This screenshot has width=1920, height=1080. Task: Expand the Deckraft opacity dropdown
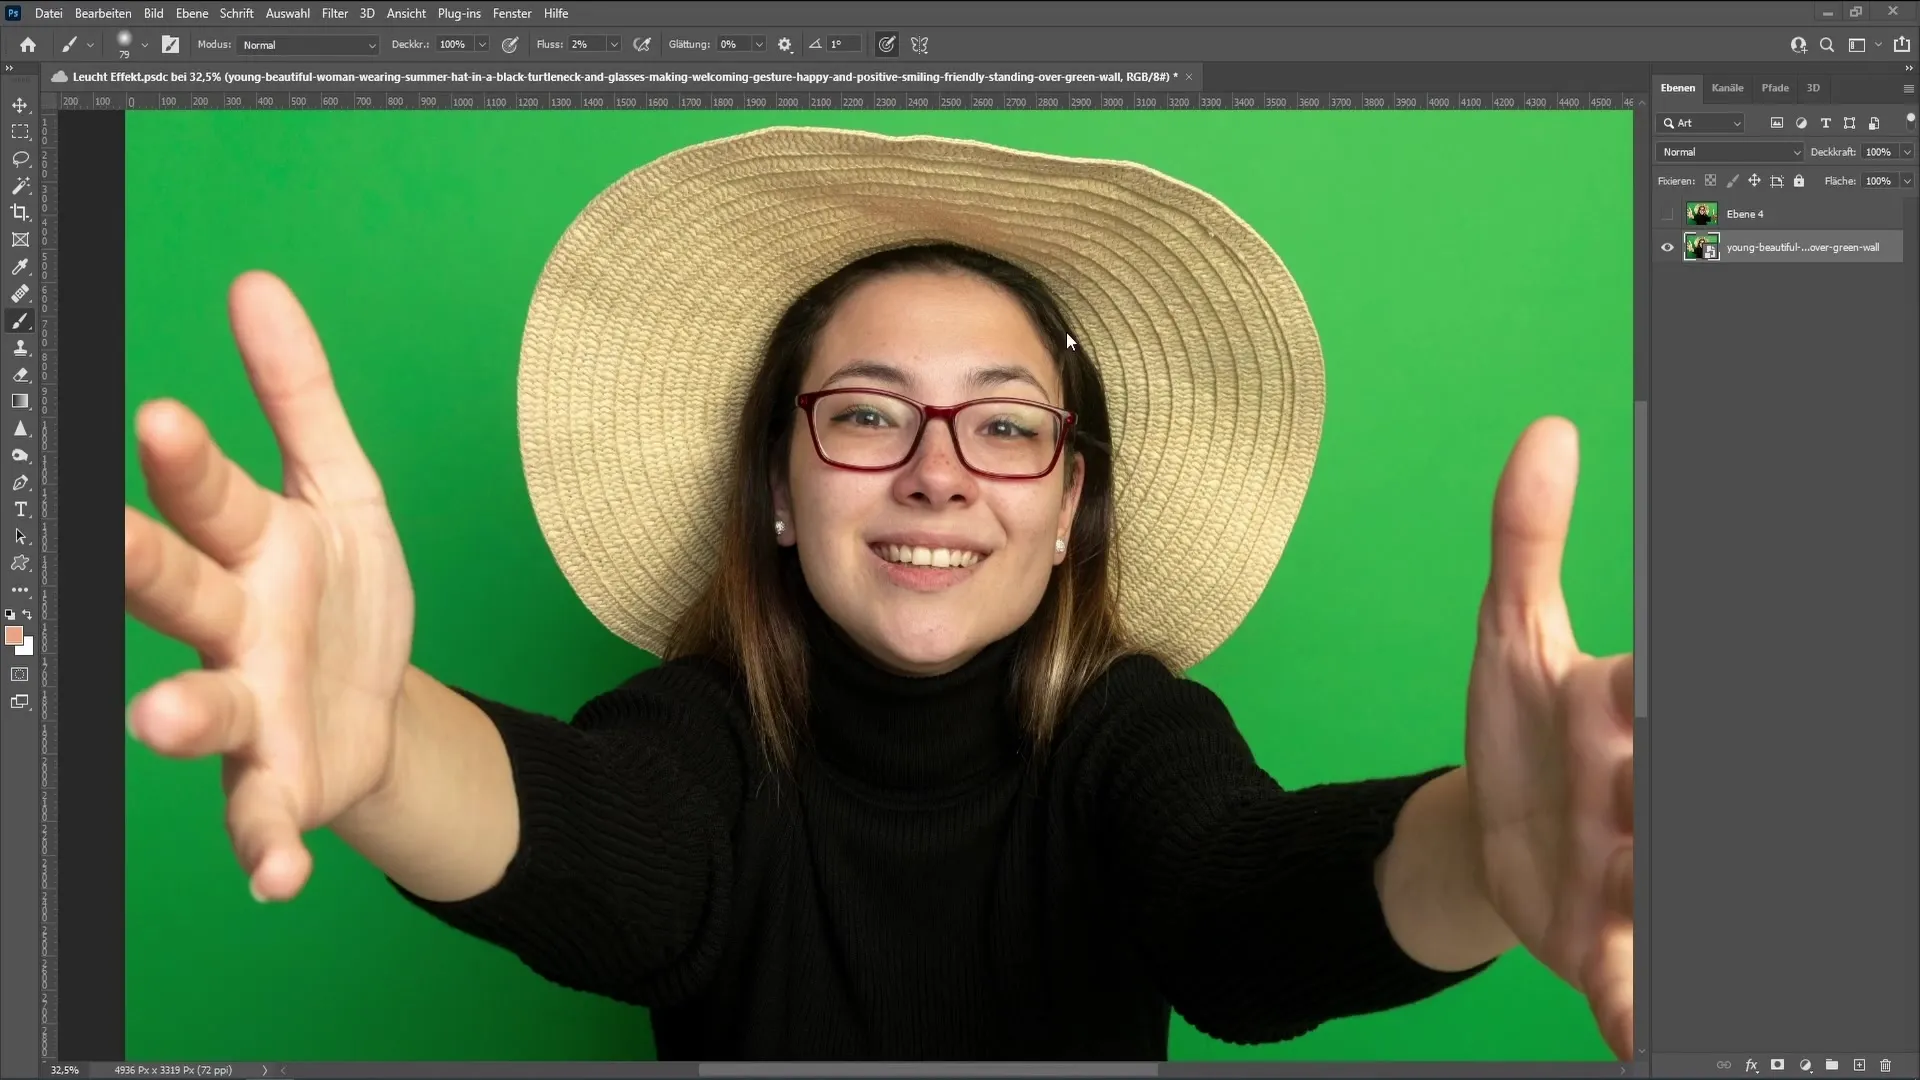(x=1903, y=152)
